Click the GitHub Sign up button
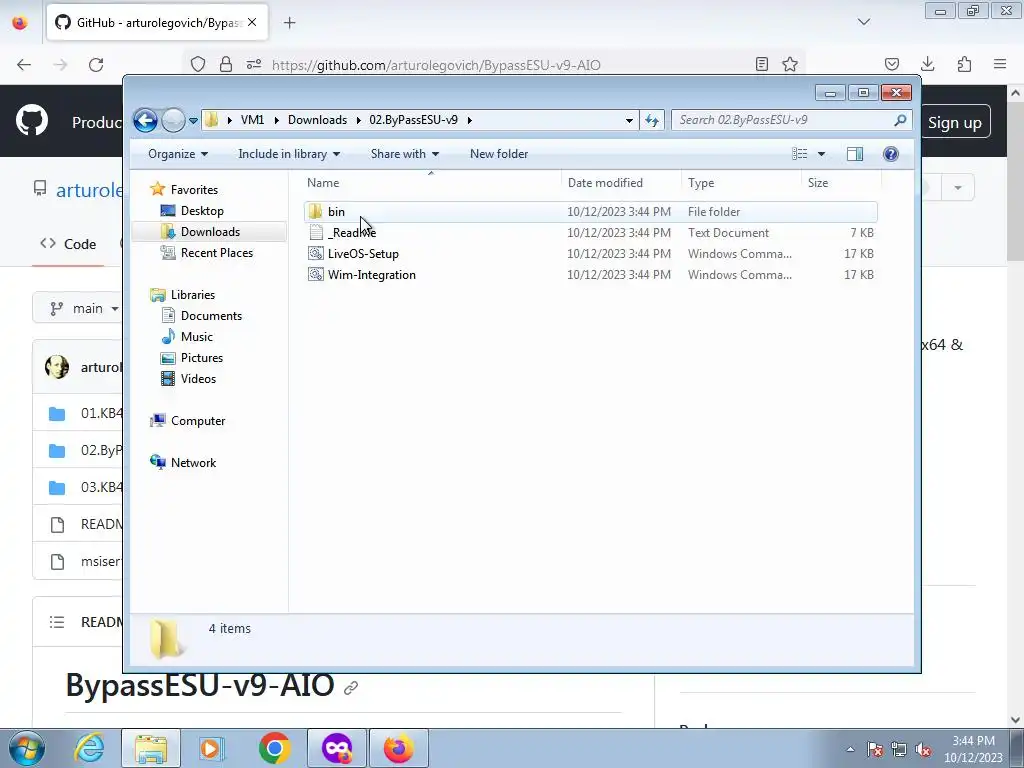Viewport: 1024px width, 768px height. (x=954, y=122)
